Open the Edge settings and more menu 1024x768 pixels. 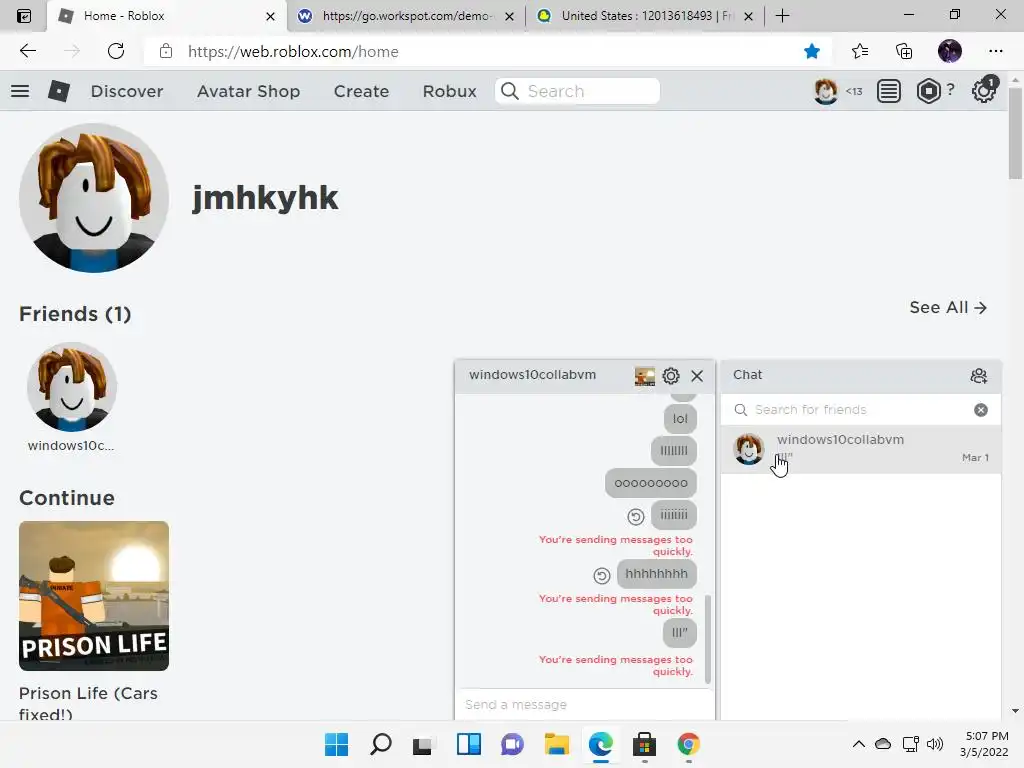(995, 51)
